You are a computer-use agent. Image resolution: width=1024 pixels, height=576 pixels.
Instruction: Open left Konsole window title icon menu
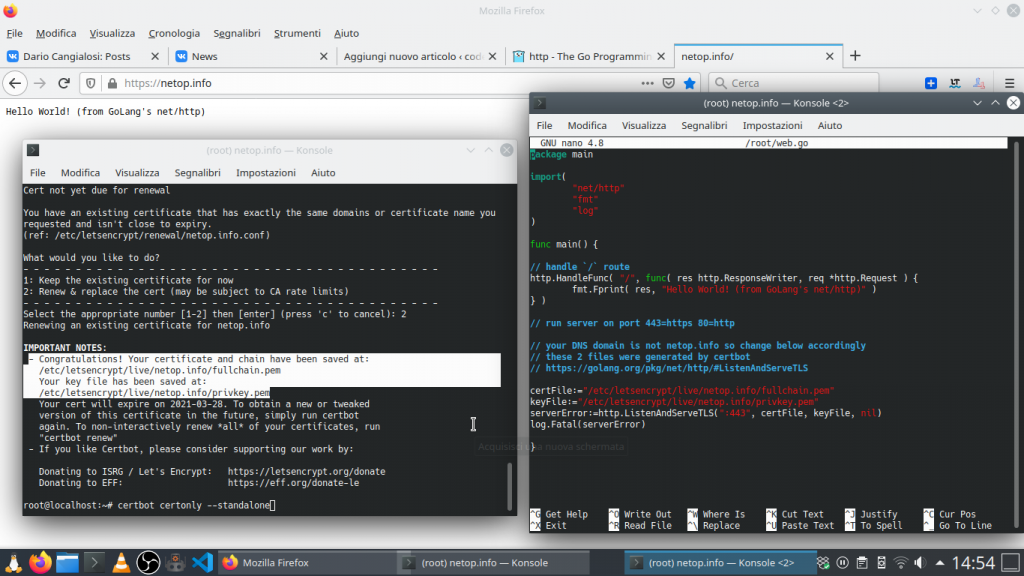click(x=33, y=150)
